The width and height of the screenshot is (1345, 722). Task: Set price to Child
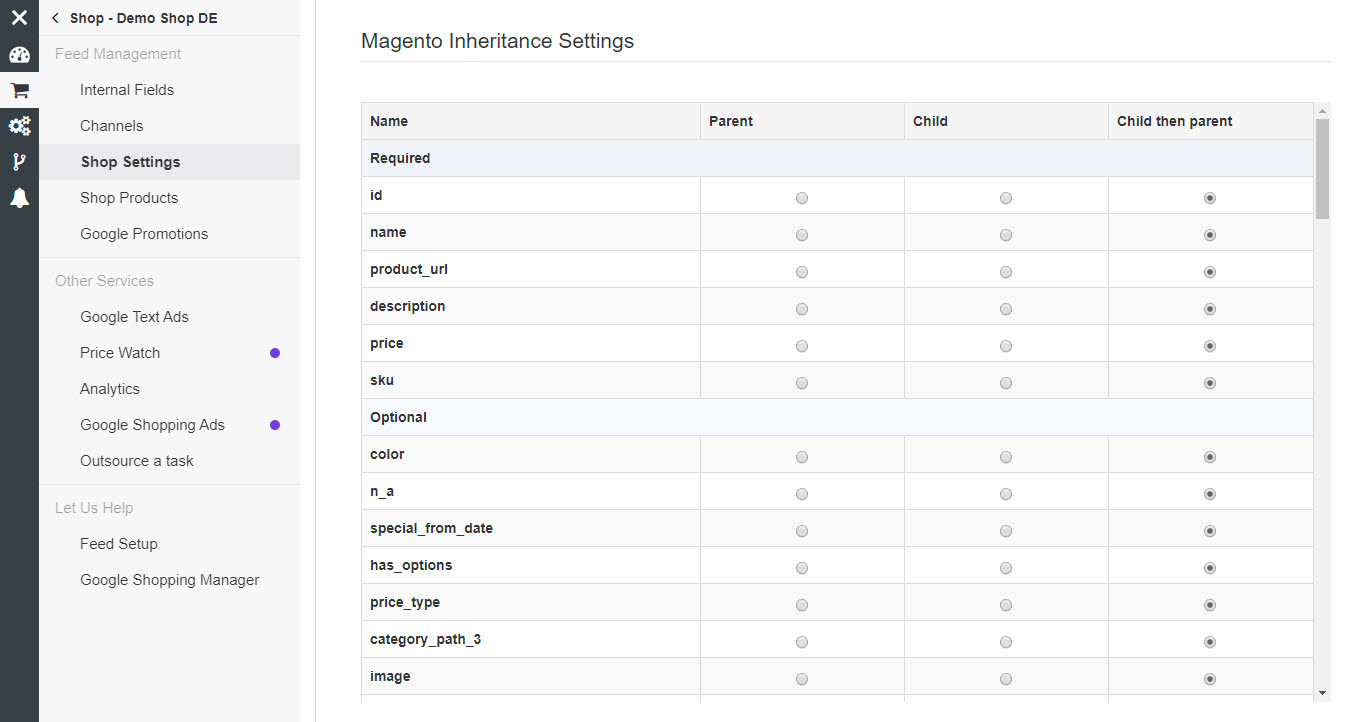click(x=1006, y=346)
